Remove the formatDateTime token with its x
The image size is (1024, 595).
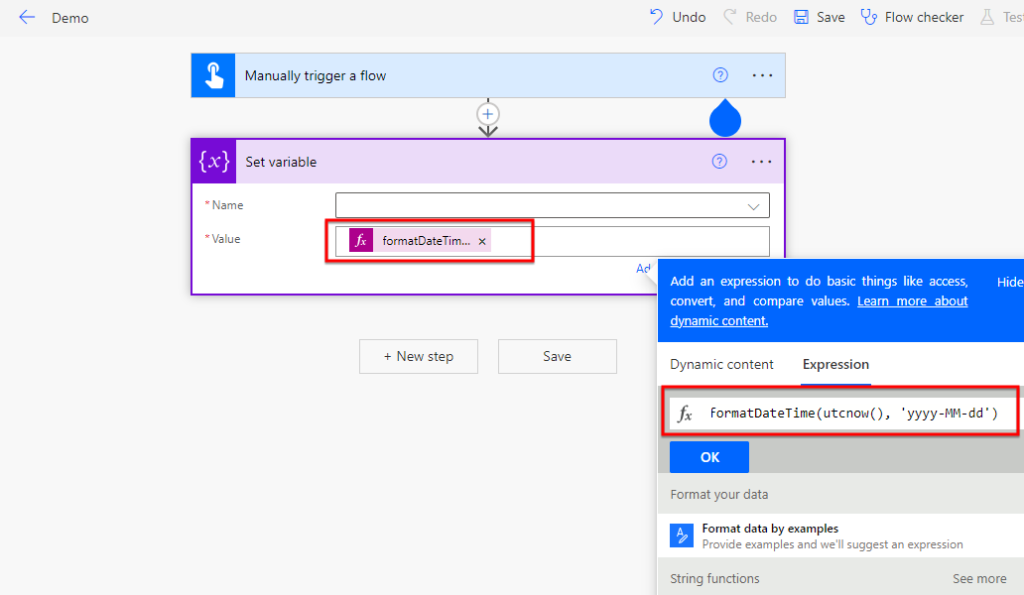pos(482,242)
